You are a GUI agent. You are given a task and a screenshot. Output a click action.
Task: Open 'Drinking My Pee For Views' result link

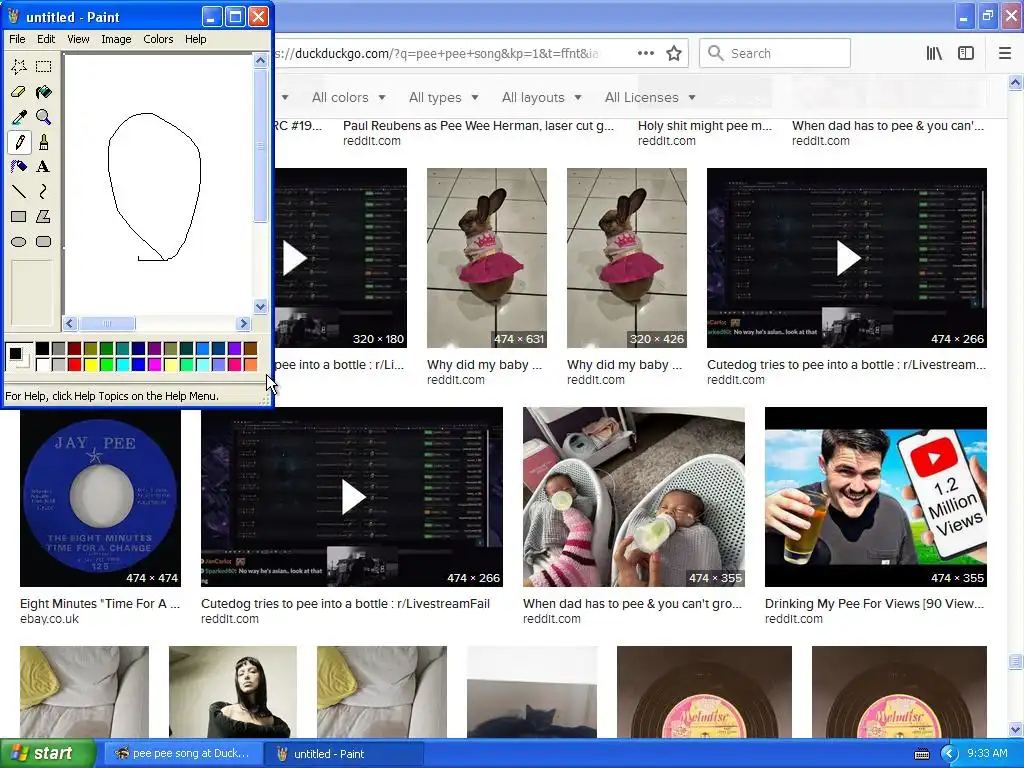coord(874,603)
